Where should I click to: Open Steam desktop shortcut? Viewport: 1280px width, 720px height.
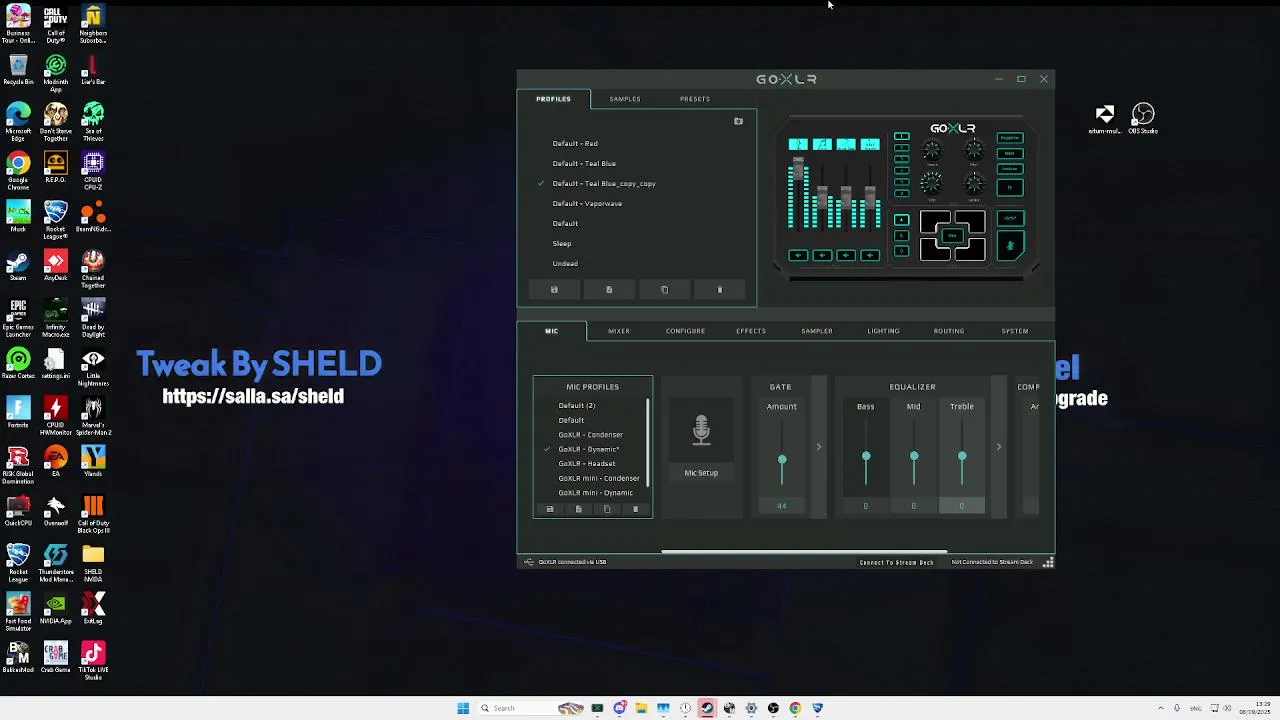18,267
